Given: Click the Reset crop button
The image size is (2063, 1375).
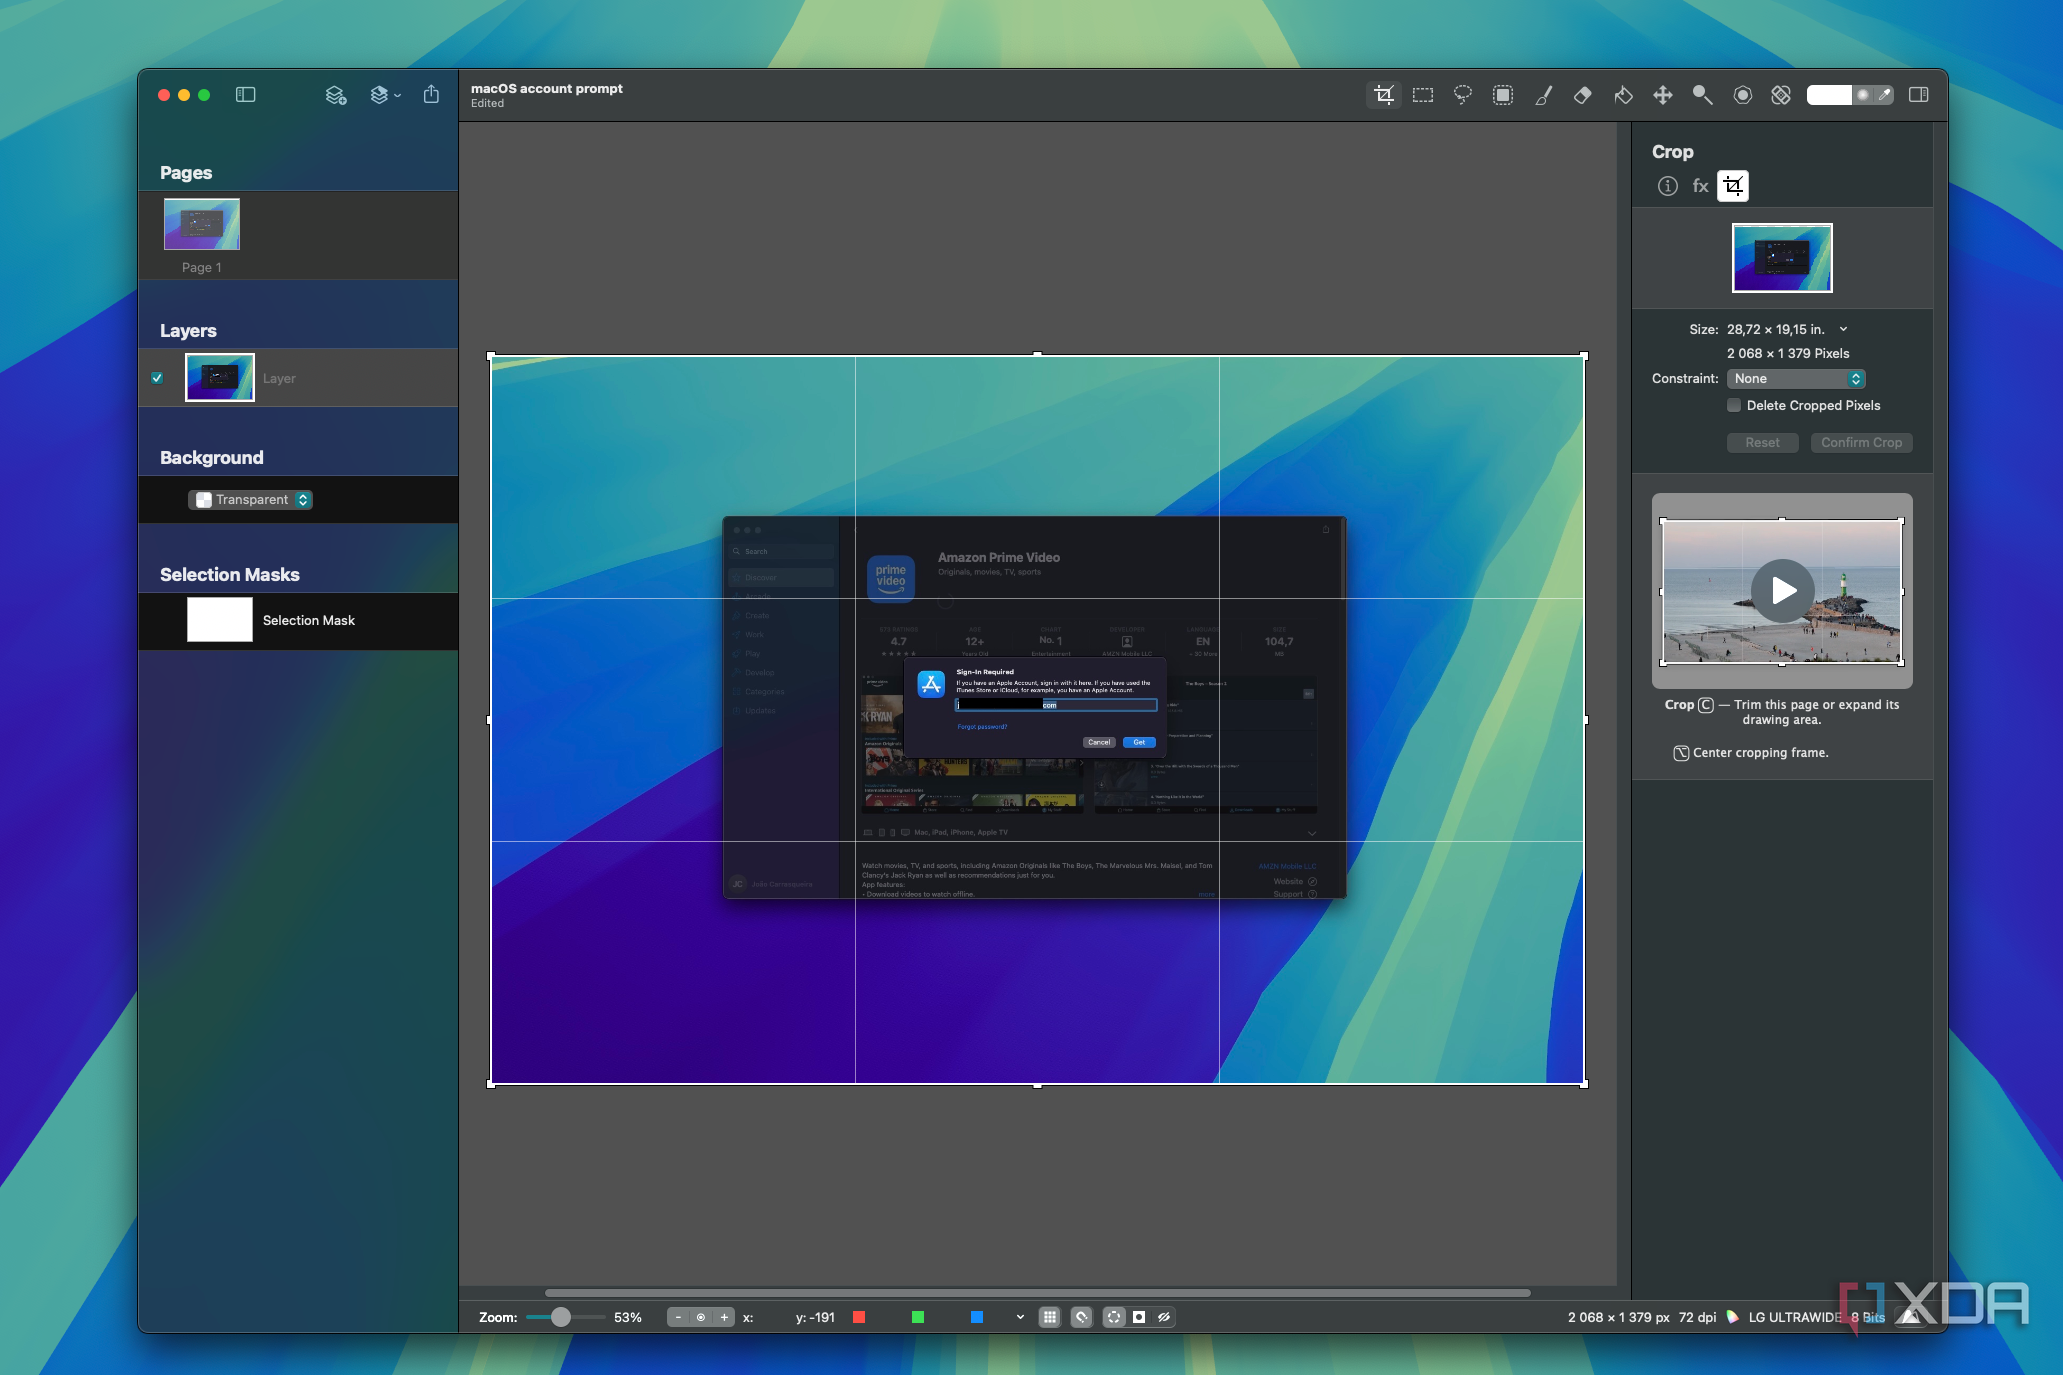Looking at the screenshot, I should pos(1762,443).
